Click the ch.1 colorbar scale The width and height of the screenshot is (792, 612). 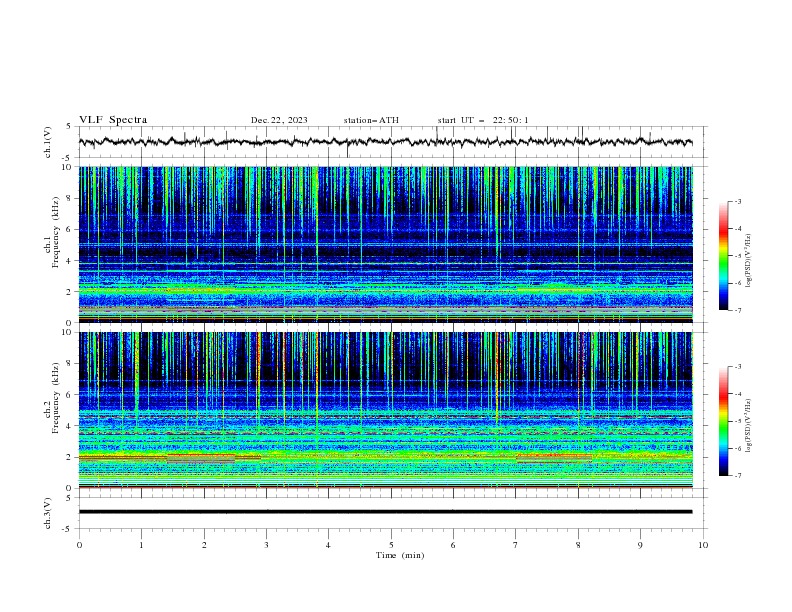click(x=723, y=256)
